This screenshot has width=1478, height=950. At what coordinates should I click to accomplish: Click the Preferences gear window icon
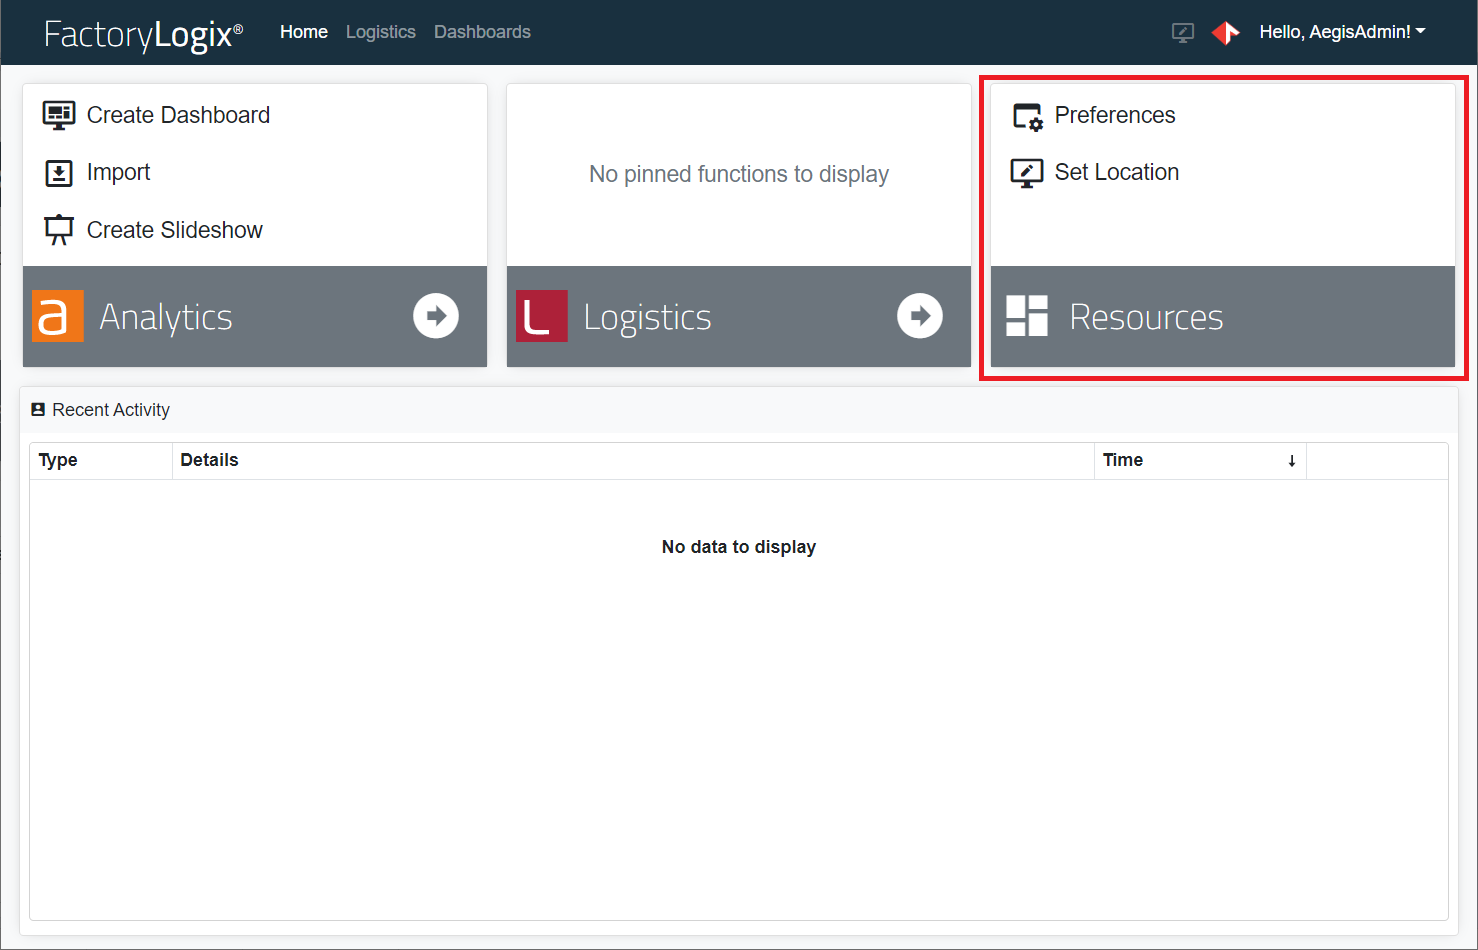pyautogui.click(x=1027, y=116)
